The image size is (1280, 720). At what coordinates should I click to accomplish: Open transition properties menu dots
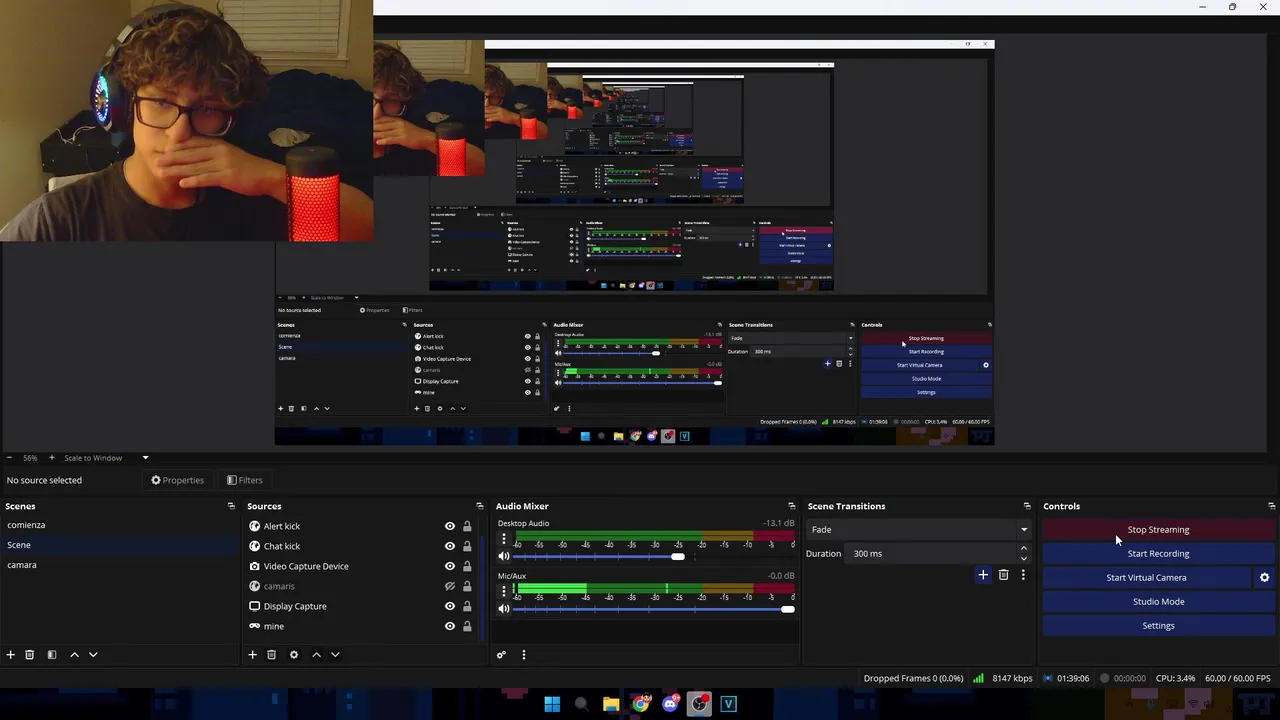tap(1023, 575)
